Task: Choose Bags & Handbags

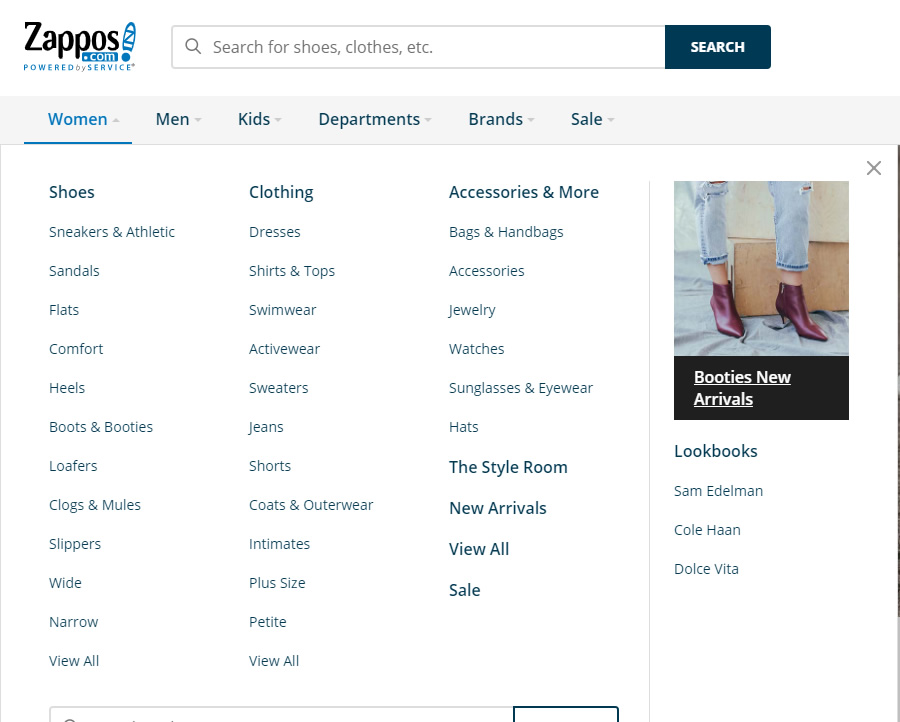Action: coord(506,232)
